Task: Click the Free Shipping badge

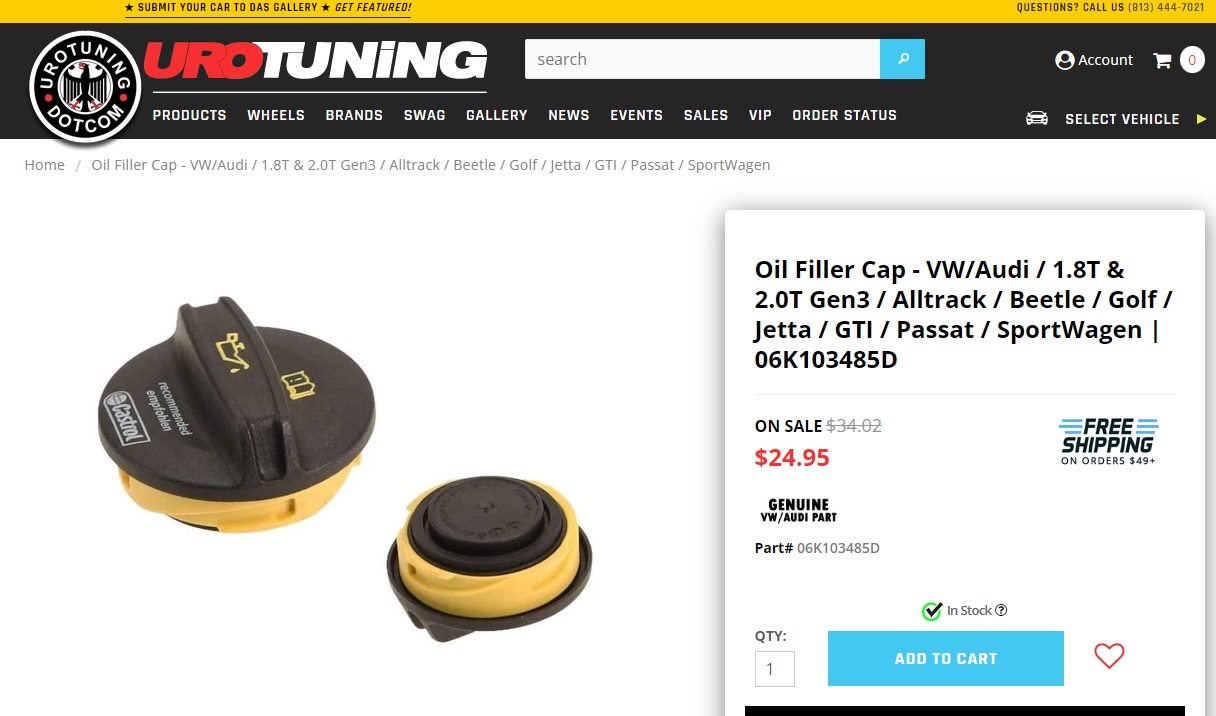Action: [1108, 441]
